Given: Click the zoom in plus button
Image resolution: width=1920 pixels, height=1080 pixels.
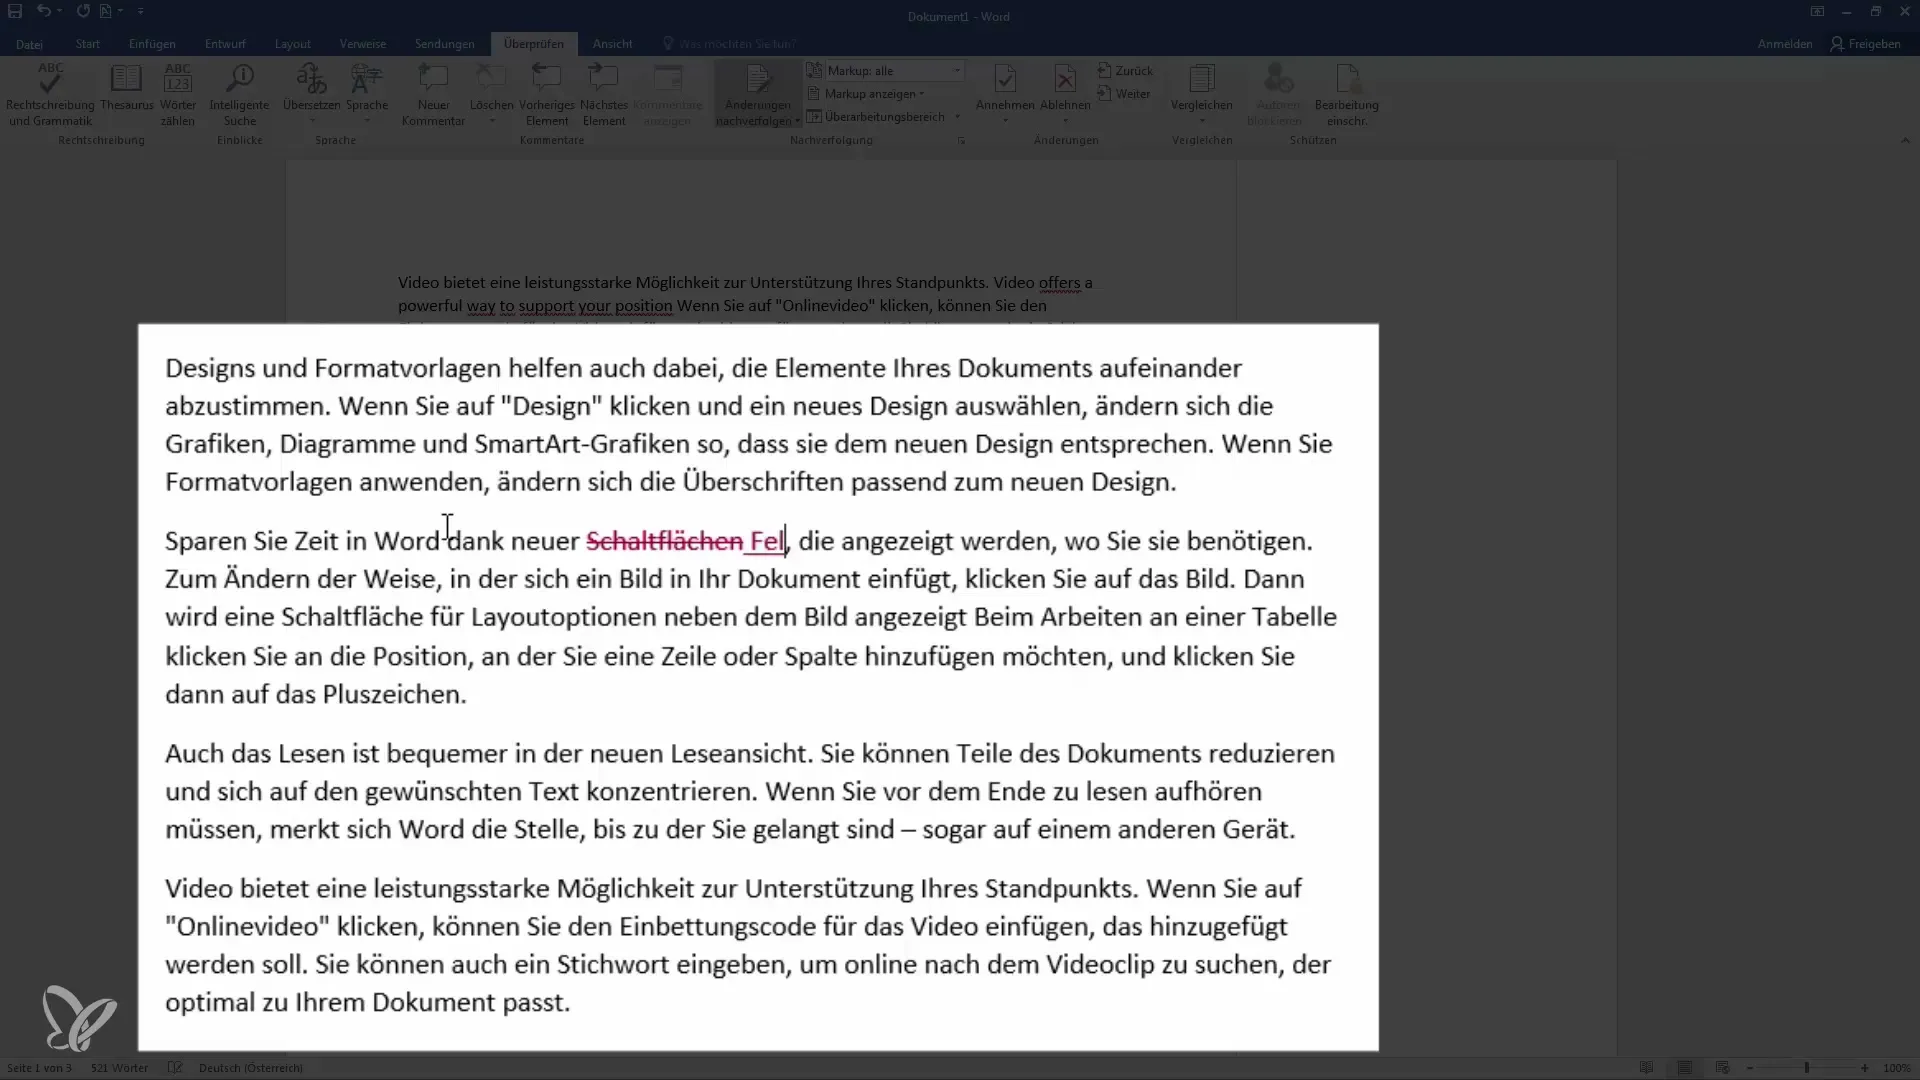Looking at the screenshot, I should [x=1864, y=1068].
